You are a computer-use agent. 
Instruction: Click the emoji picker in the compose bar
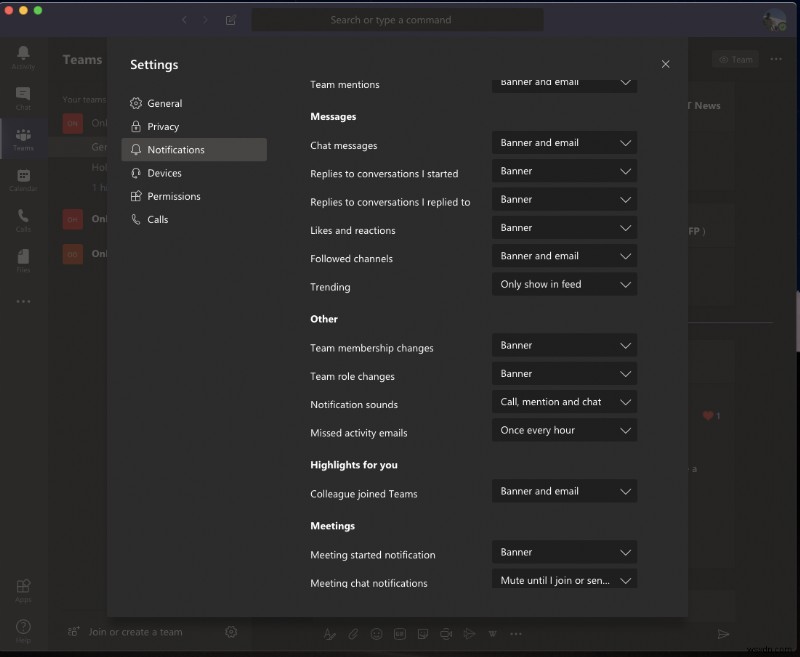click(x=375, y=633)
